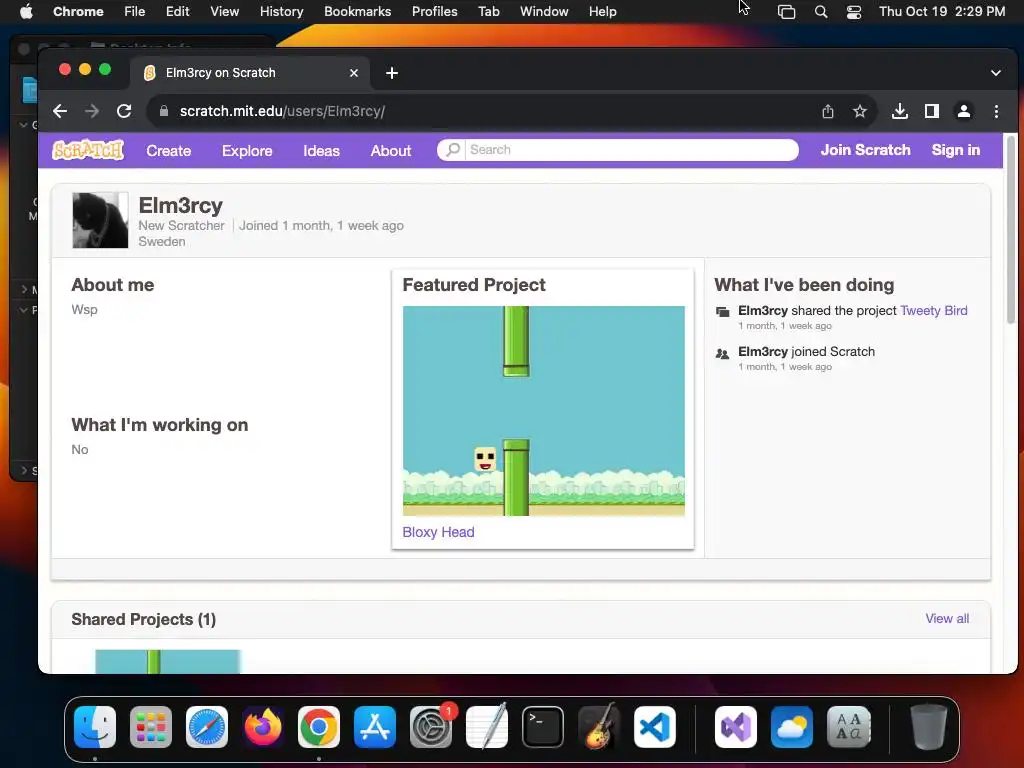Open App Store from the Dock
The image size is (1024, 768).
pos(375,727)
